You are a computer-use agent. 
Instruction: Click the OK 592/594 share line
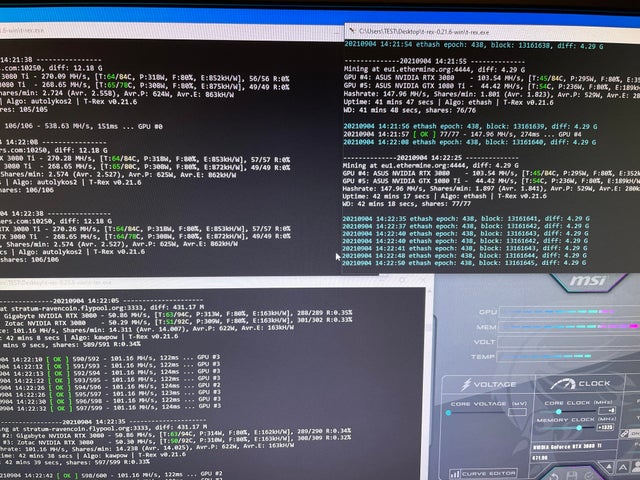(110, 373)
